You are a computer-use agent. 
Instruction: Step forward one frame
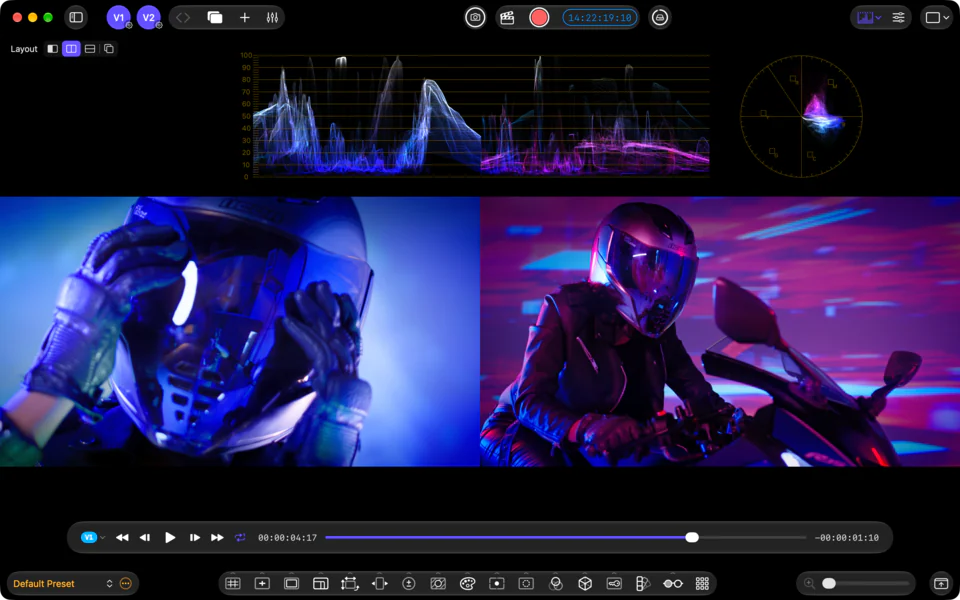point(195,538)
